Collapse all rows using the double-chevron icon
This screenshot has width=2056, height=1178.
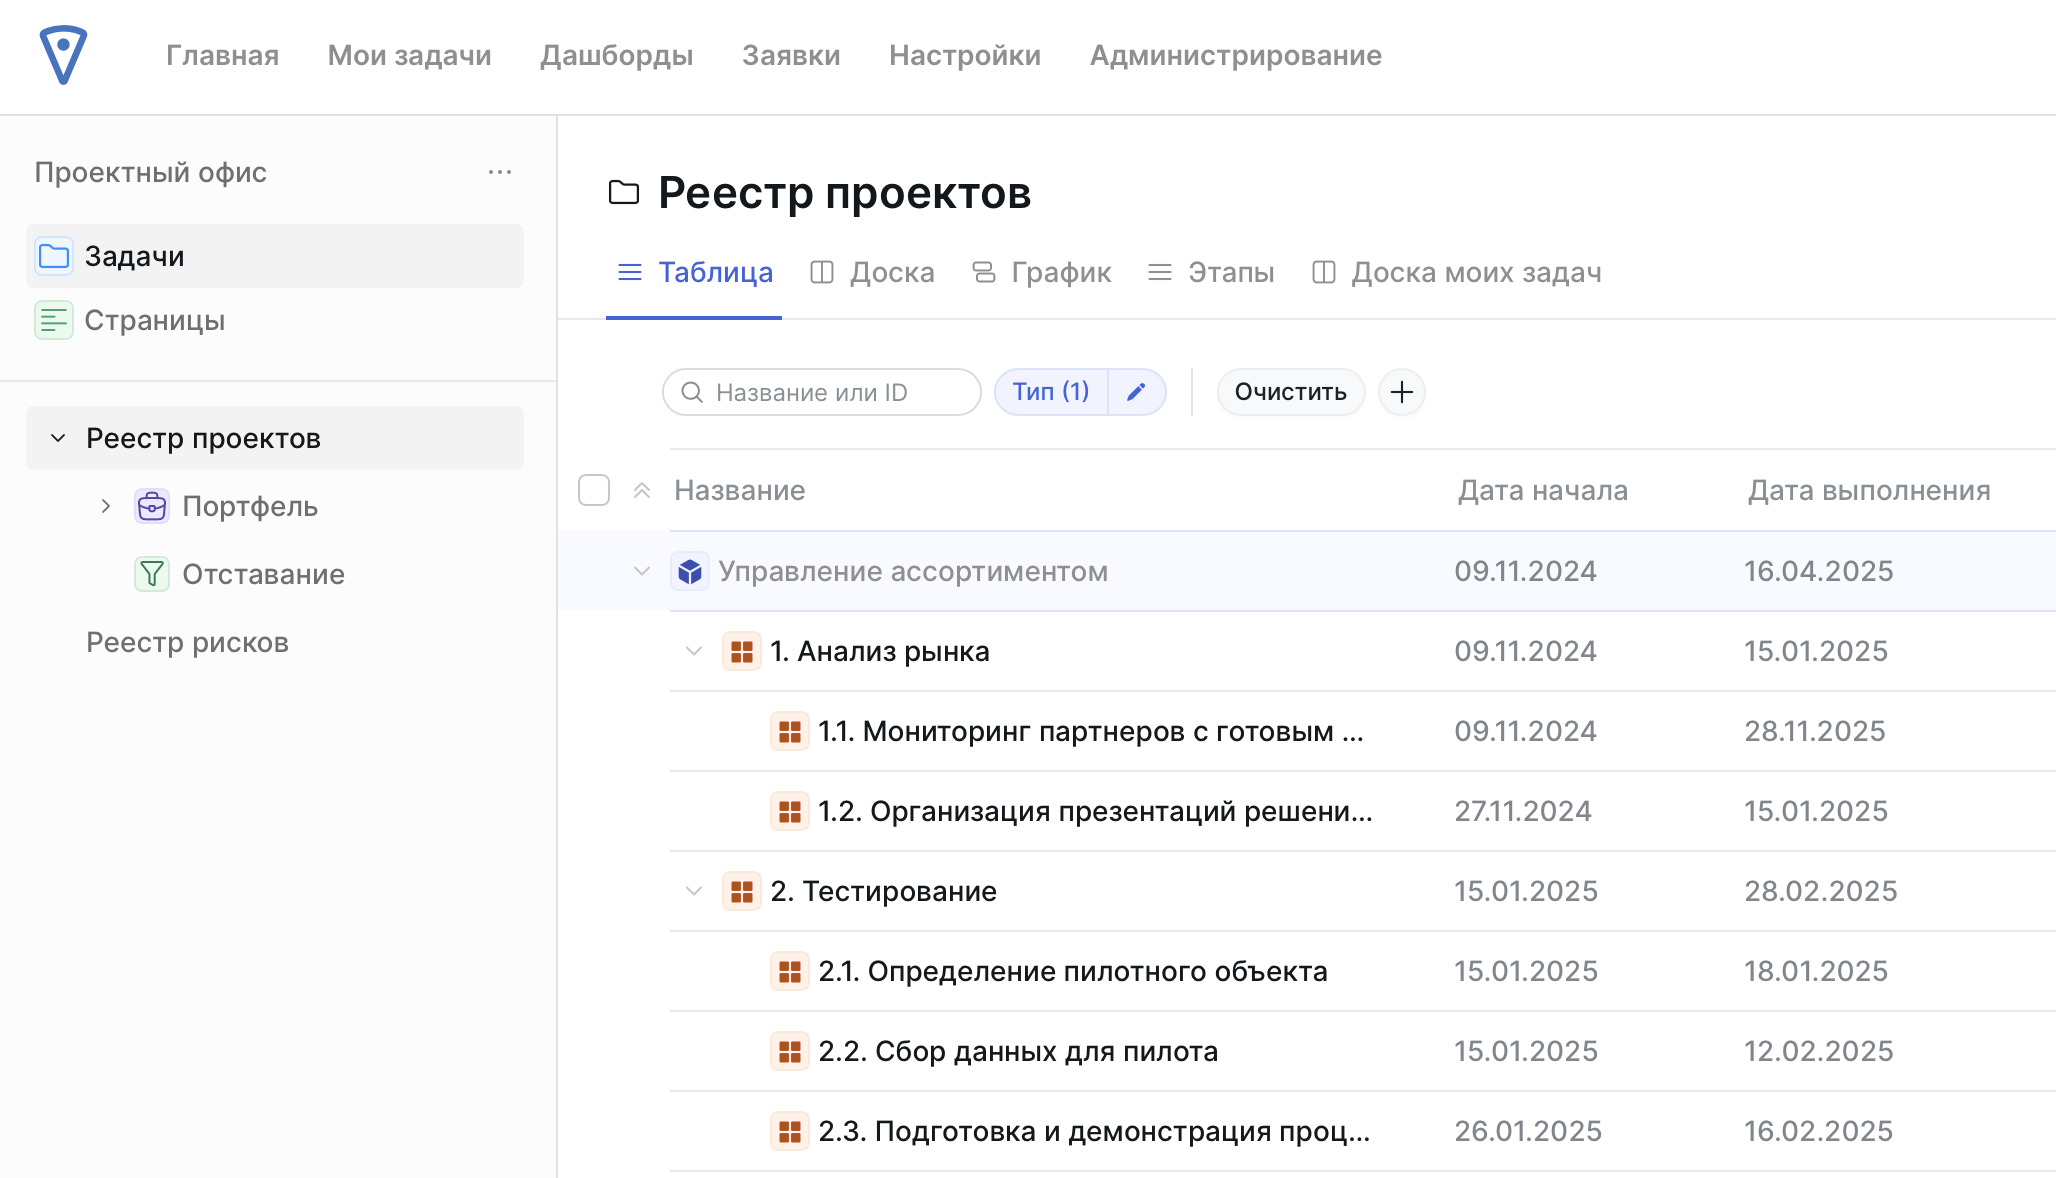point(642,490)
